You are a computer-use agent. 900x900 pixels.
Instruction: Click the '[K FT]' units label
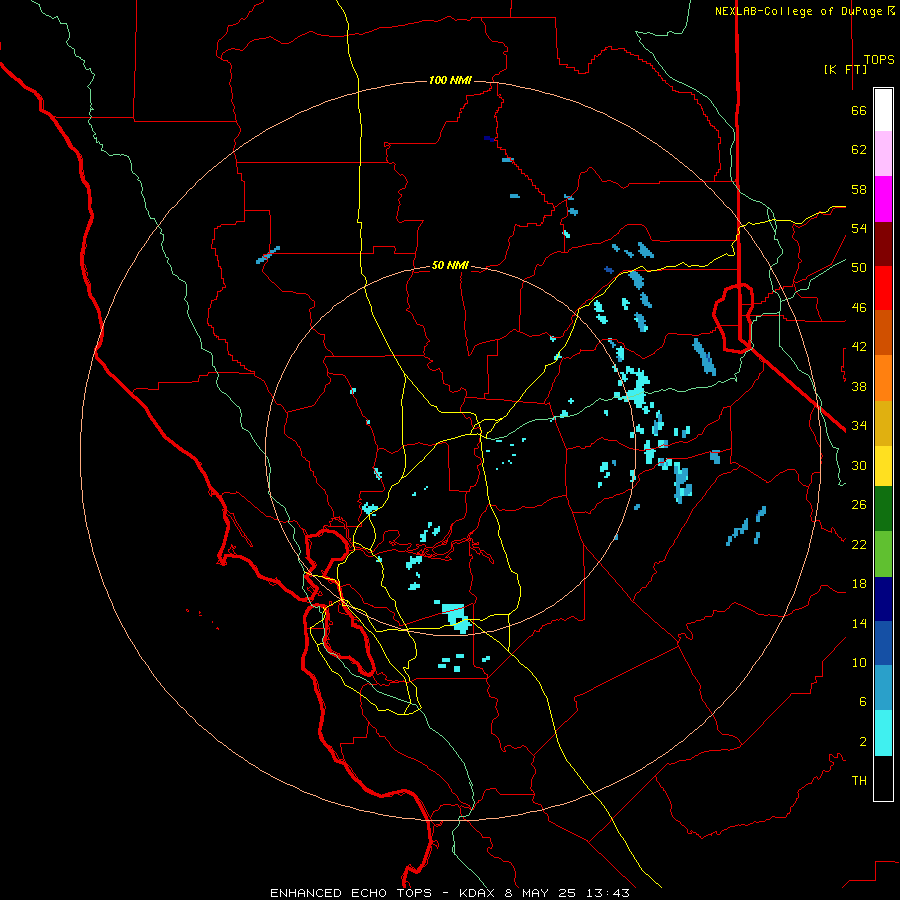(846, 69)
